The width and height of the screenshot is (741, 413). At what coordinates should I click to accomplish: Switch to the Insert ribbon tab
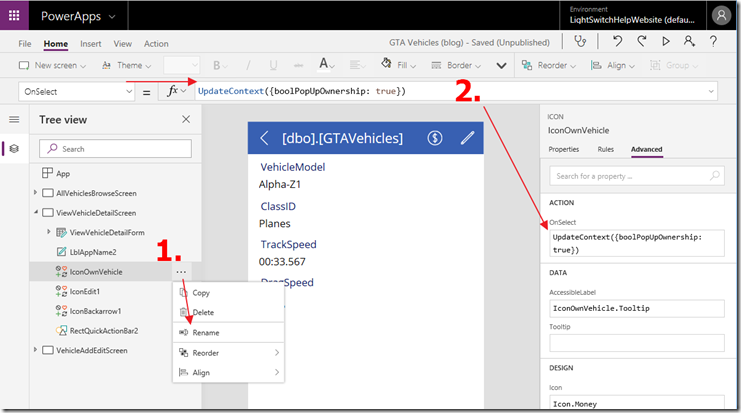pyautogui.click(x=91, y=43)
